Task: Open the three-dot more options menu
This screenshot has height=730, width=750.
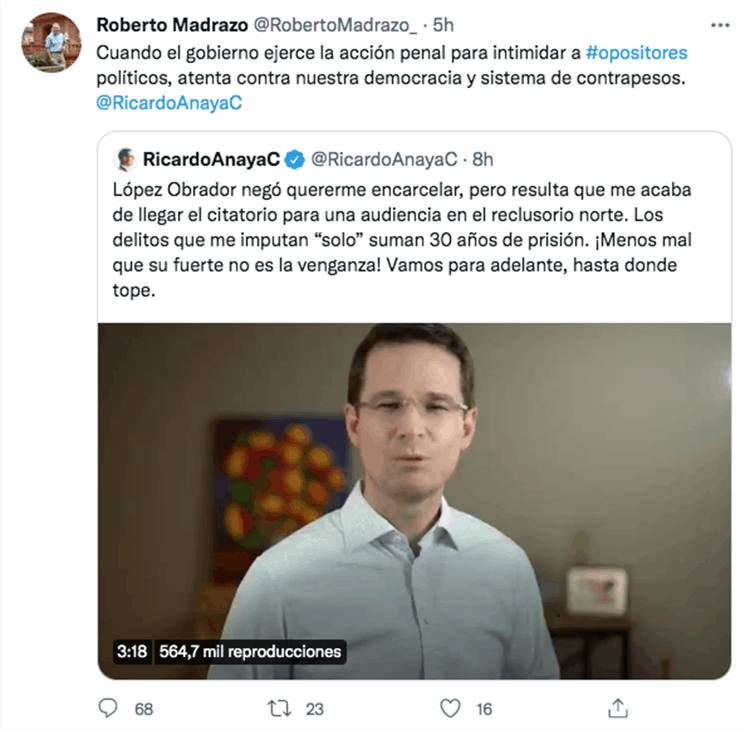Action: click(x=720, y=25)
